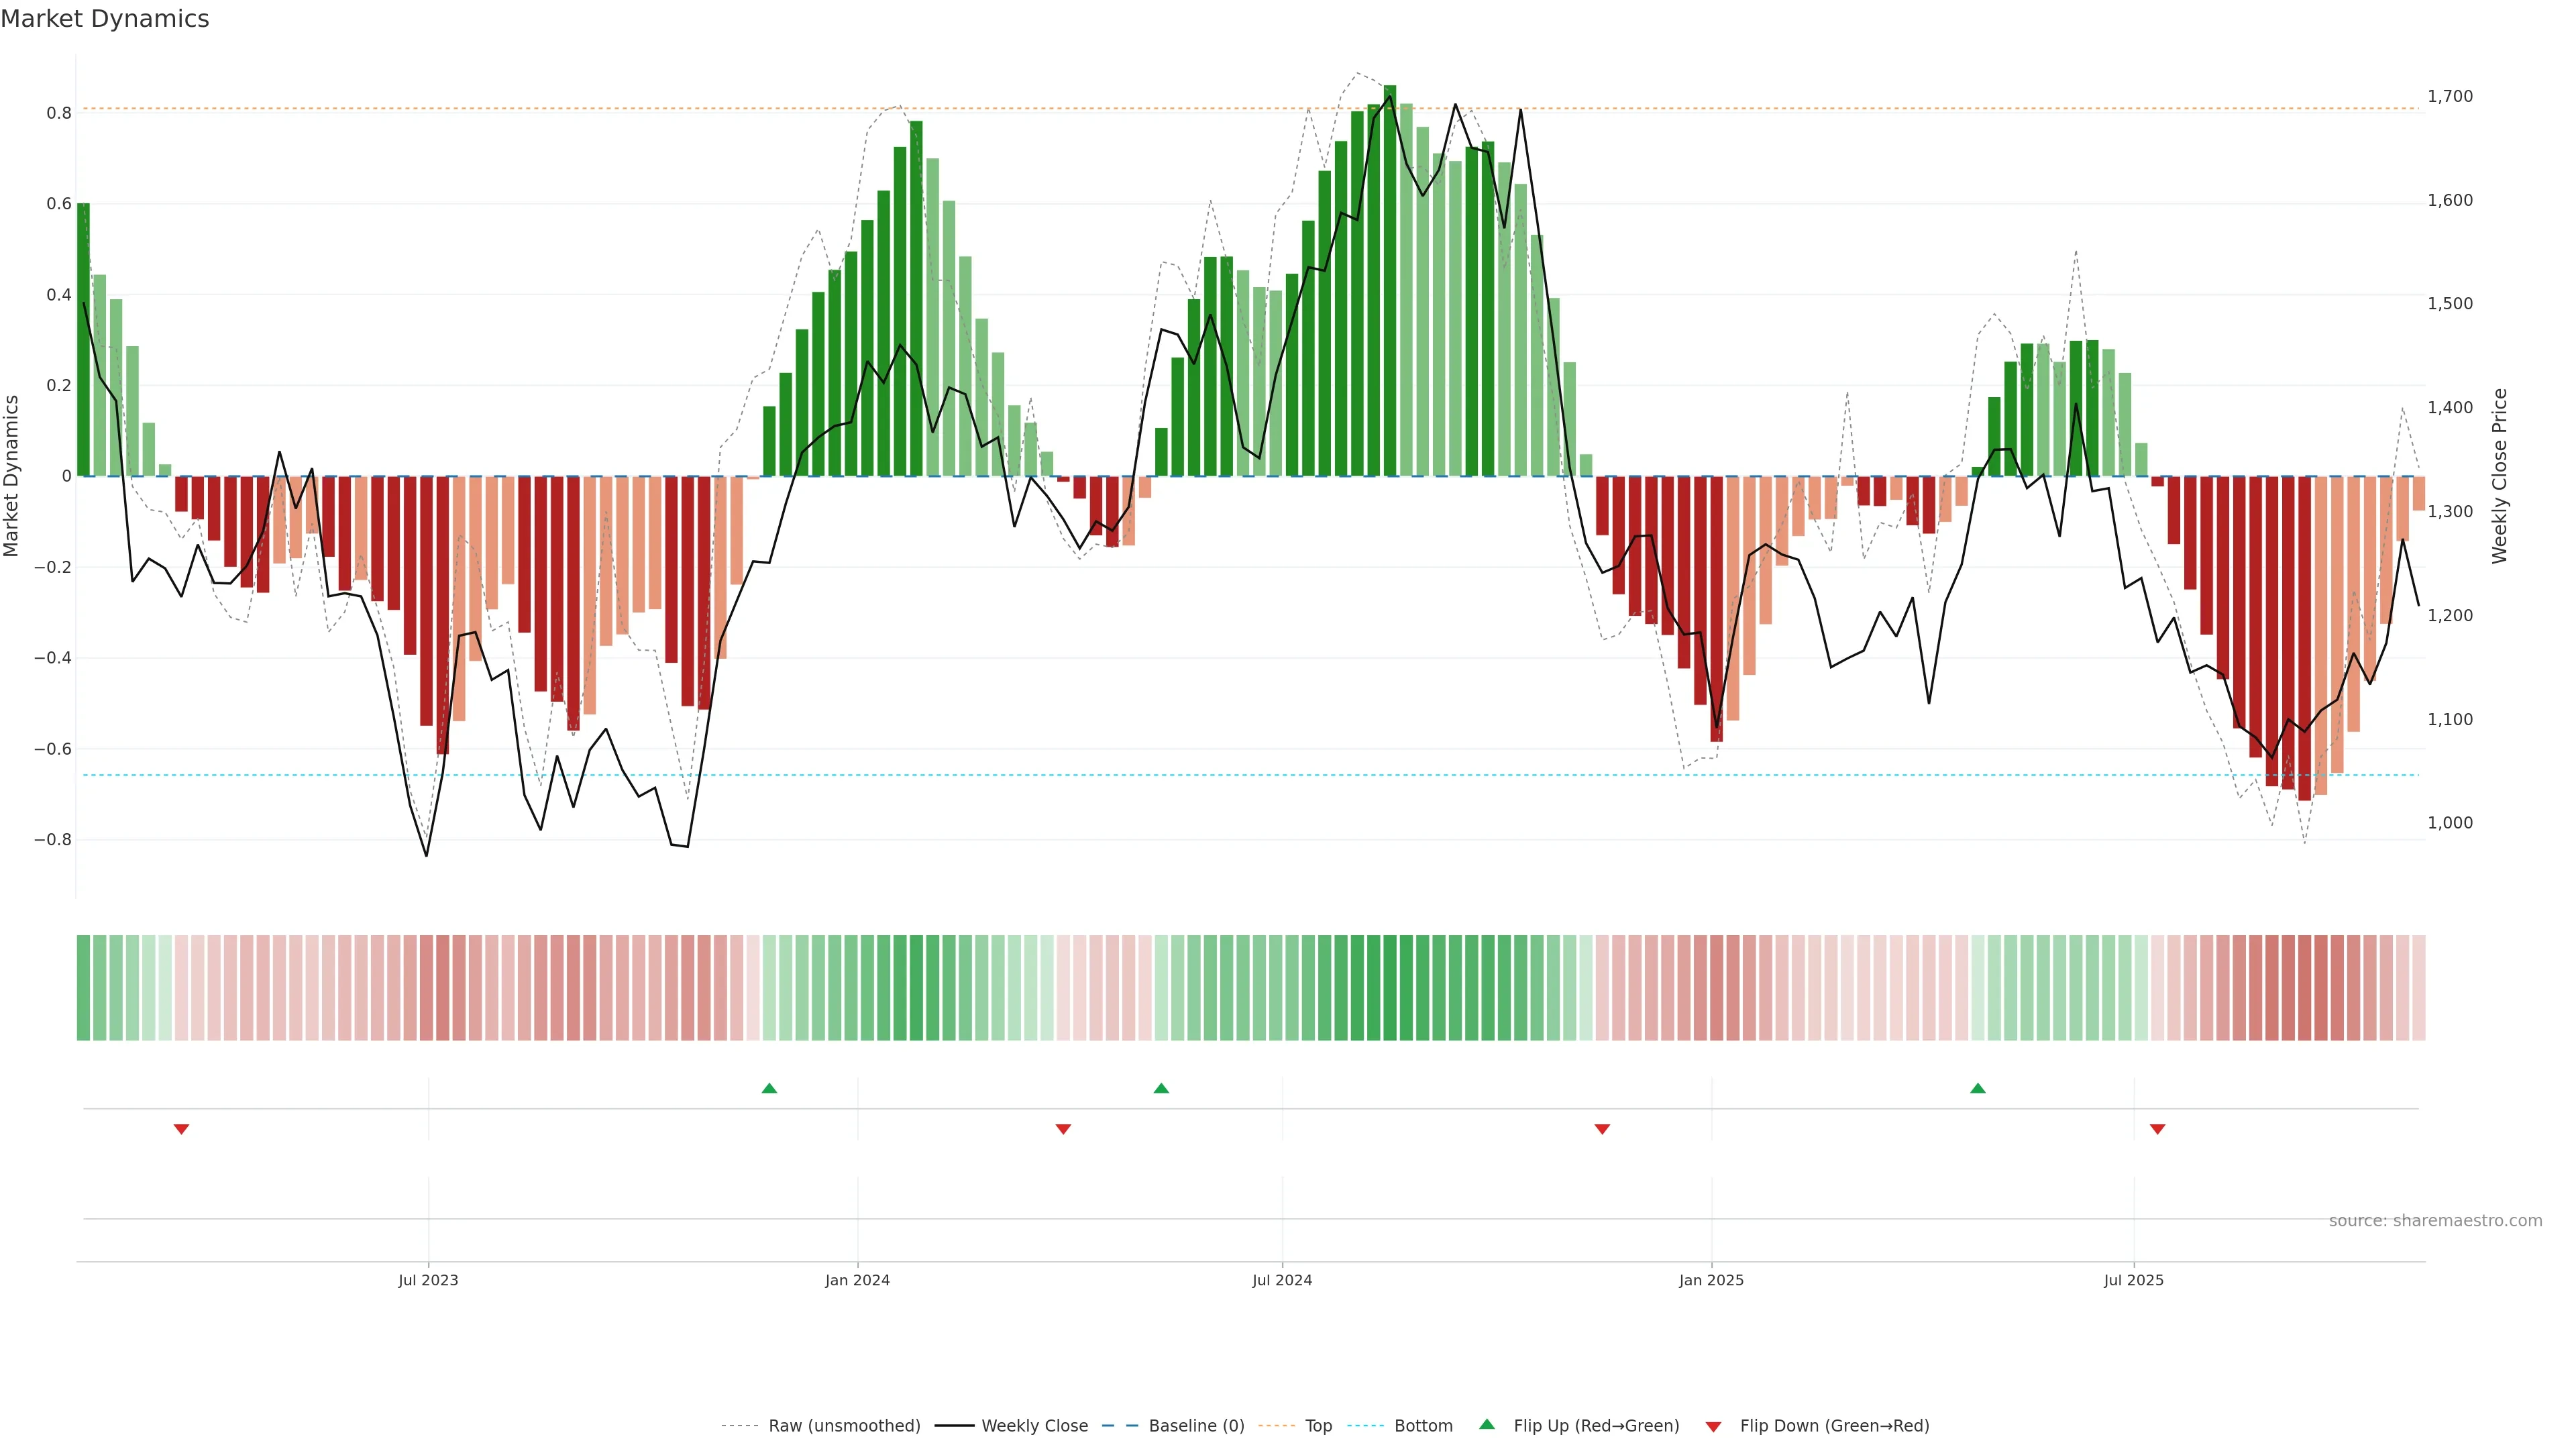Click the last green flip-up triangle marker

(x=1977, y=1088)
